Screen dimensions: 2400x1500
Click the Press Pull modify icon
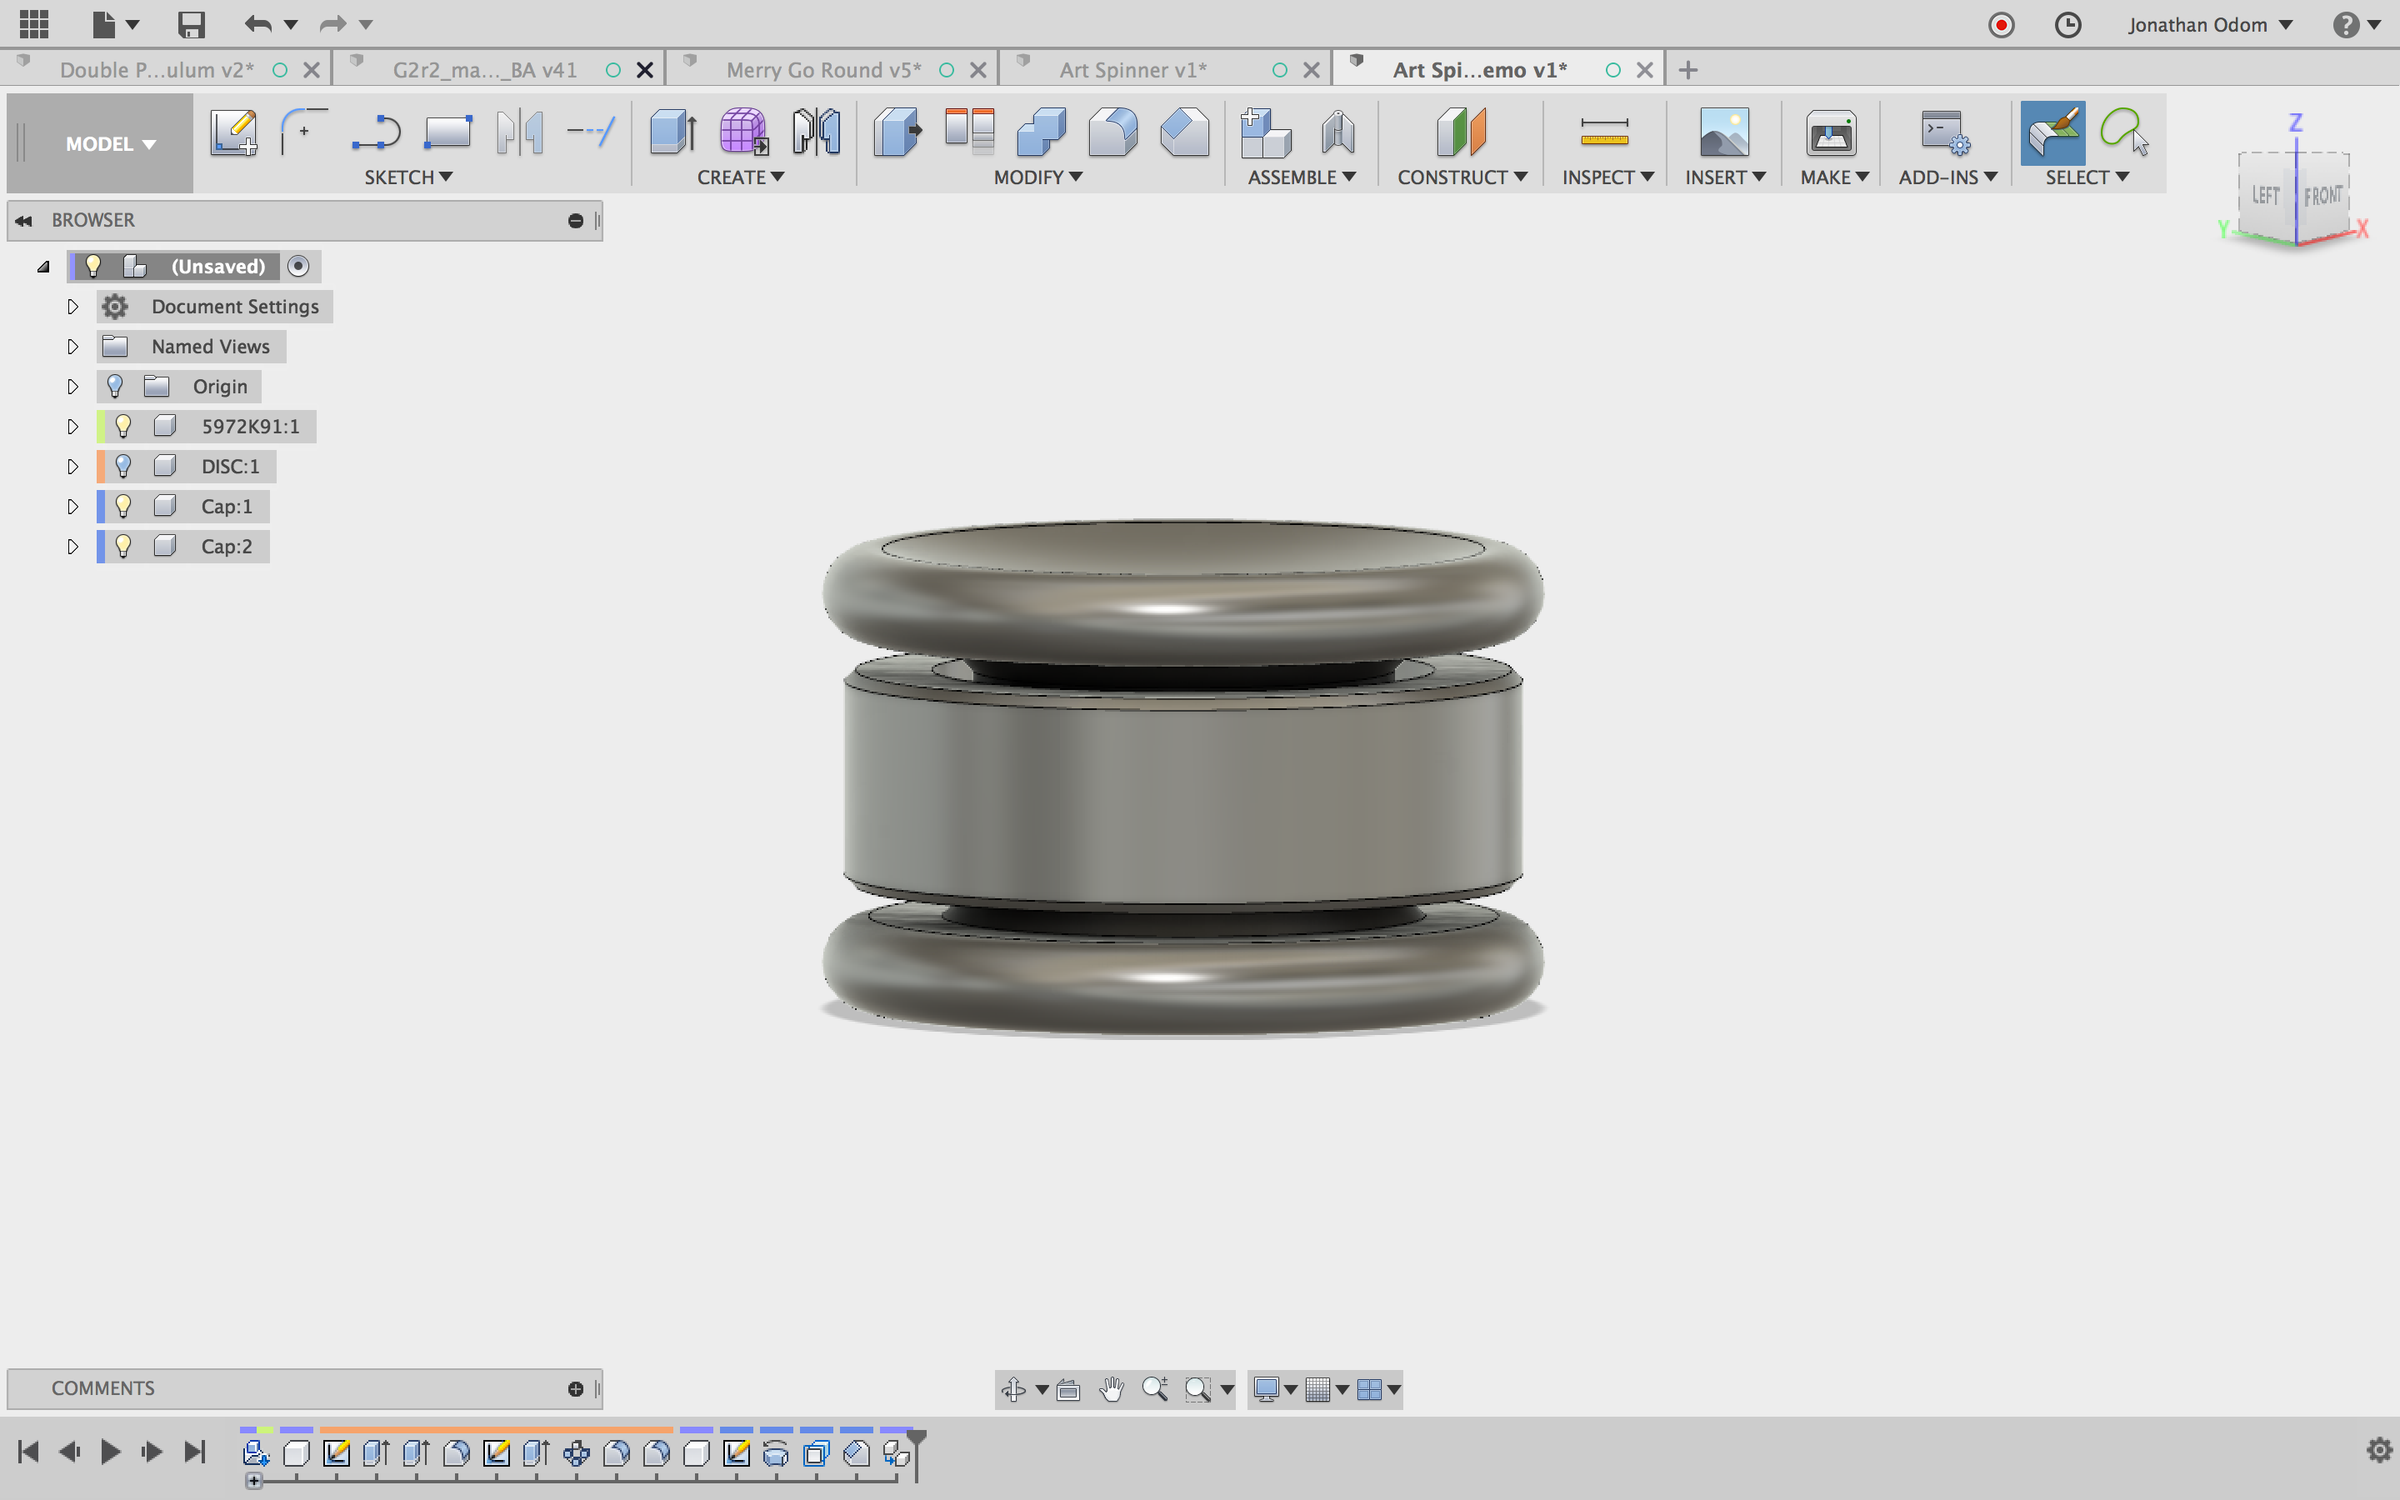[896, 133]
